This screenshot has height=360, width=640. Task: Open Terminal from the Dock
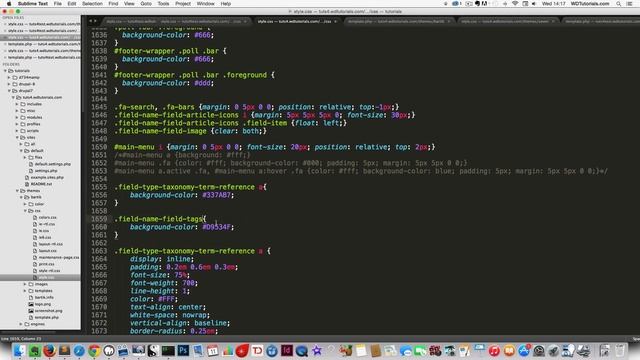coord(168,351)
